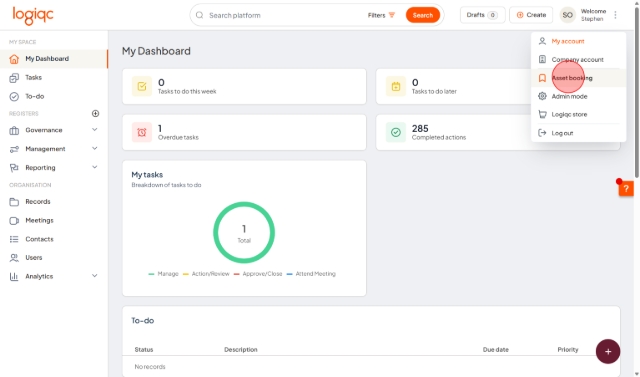Click the maroon plus floating button
The width and height of the screenshot is (640, 377).
click(x=608, y=351)
